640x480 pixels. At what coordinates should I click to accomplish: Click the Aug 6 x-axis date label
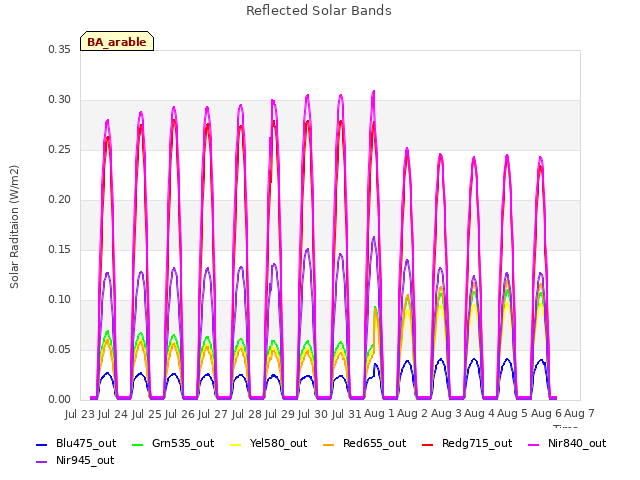point(546,414)
